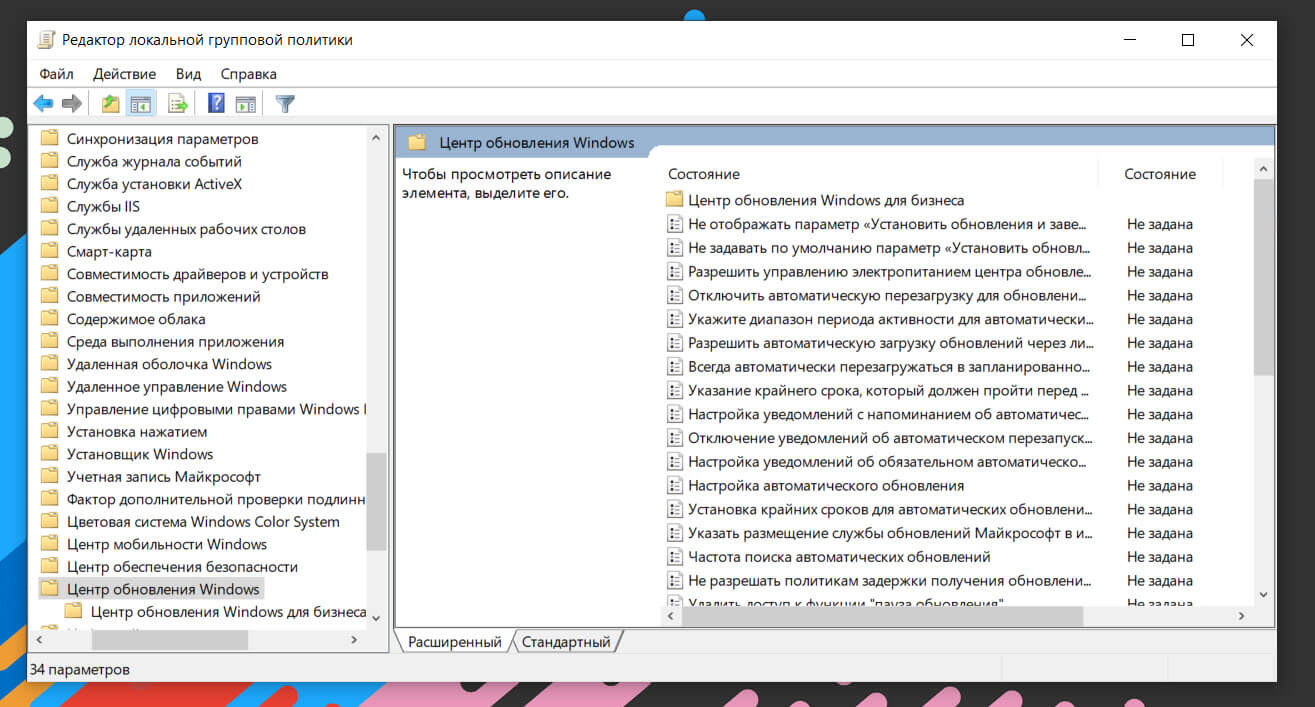This screenshot has width=1315, height=707.
Task: Select tree item Служба установки ActiveX
Action: [154, 184]
